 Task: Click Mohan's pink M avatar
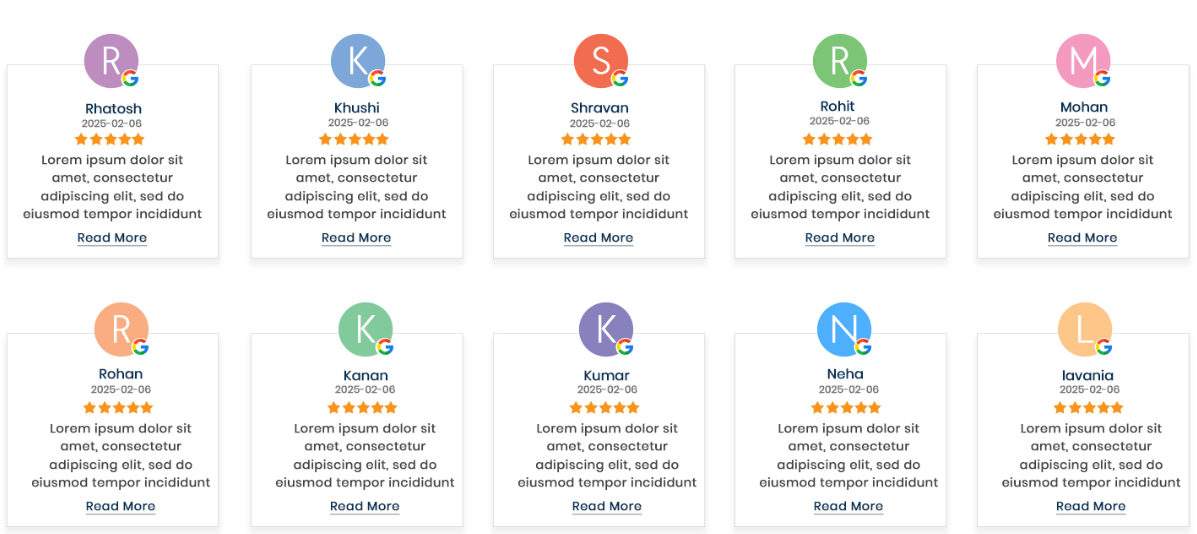tap(1083, 60)
